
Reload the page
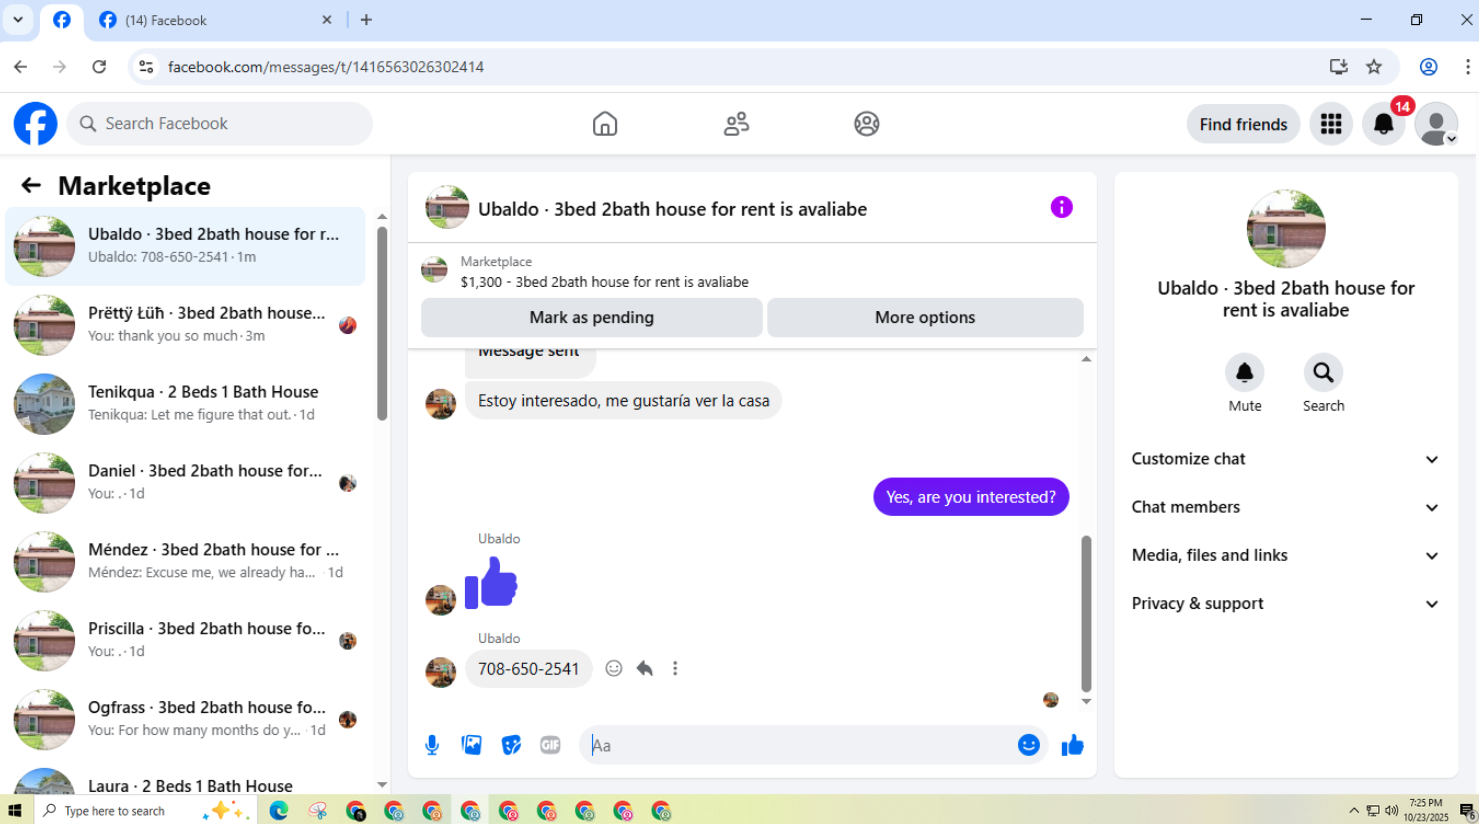99,67
